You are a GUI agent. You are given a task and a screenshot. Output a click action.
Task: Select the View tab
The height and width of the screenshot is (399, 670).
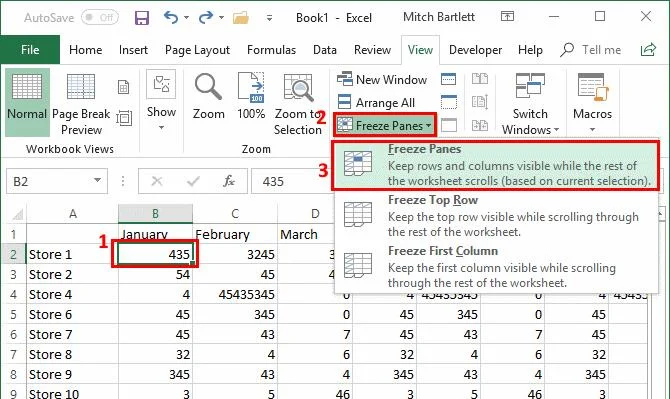(420, 50)
